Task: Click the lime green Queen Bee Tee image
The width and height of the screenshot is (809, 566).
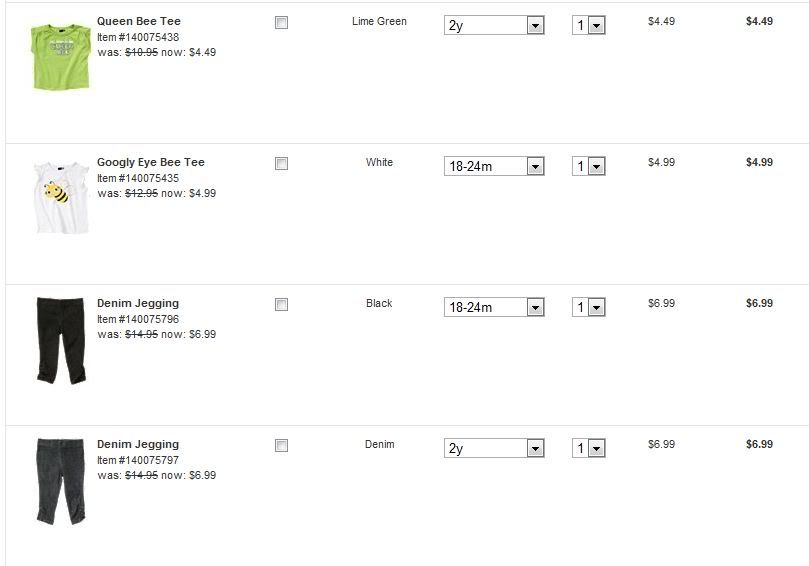Action: pos(60,57)
